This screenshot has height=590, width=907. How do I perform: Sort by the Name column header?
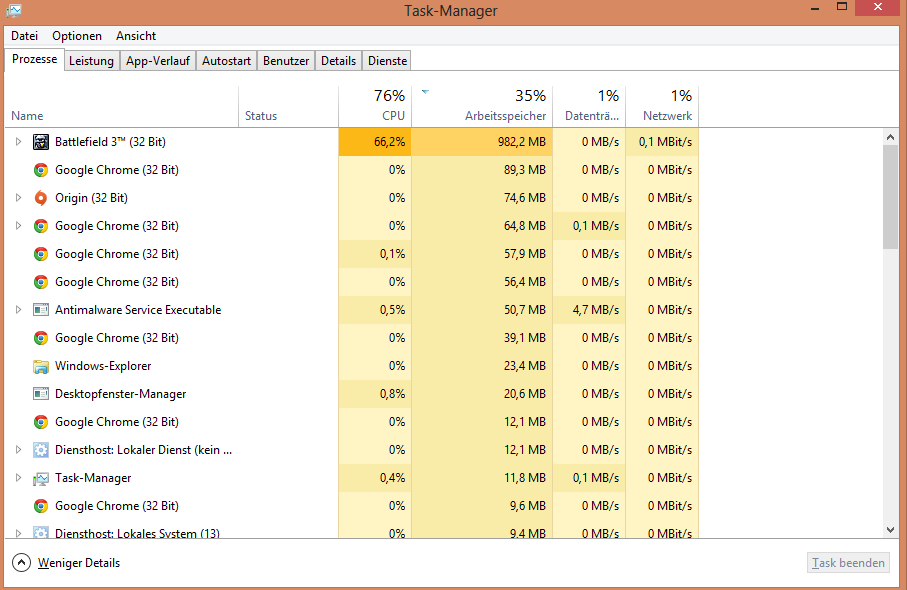pos(121,107)
